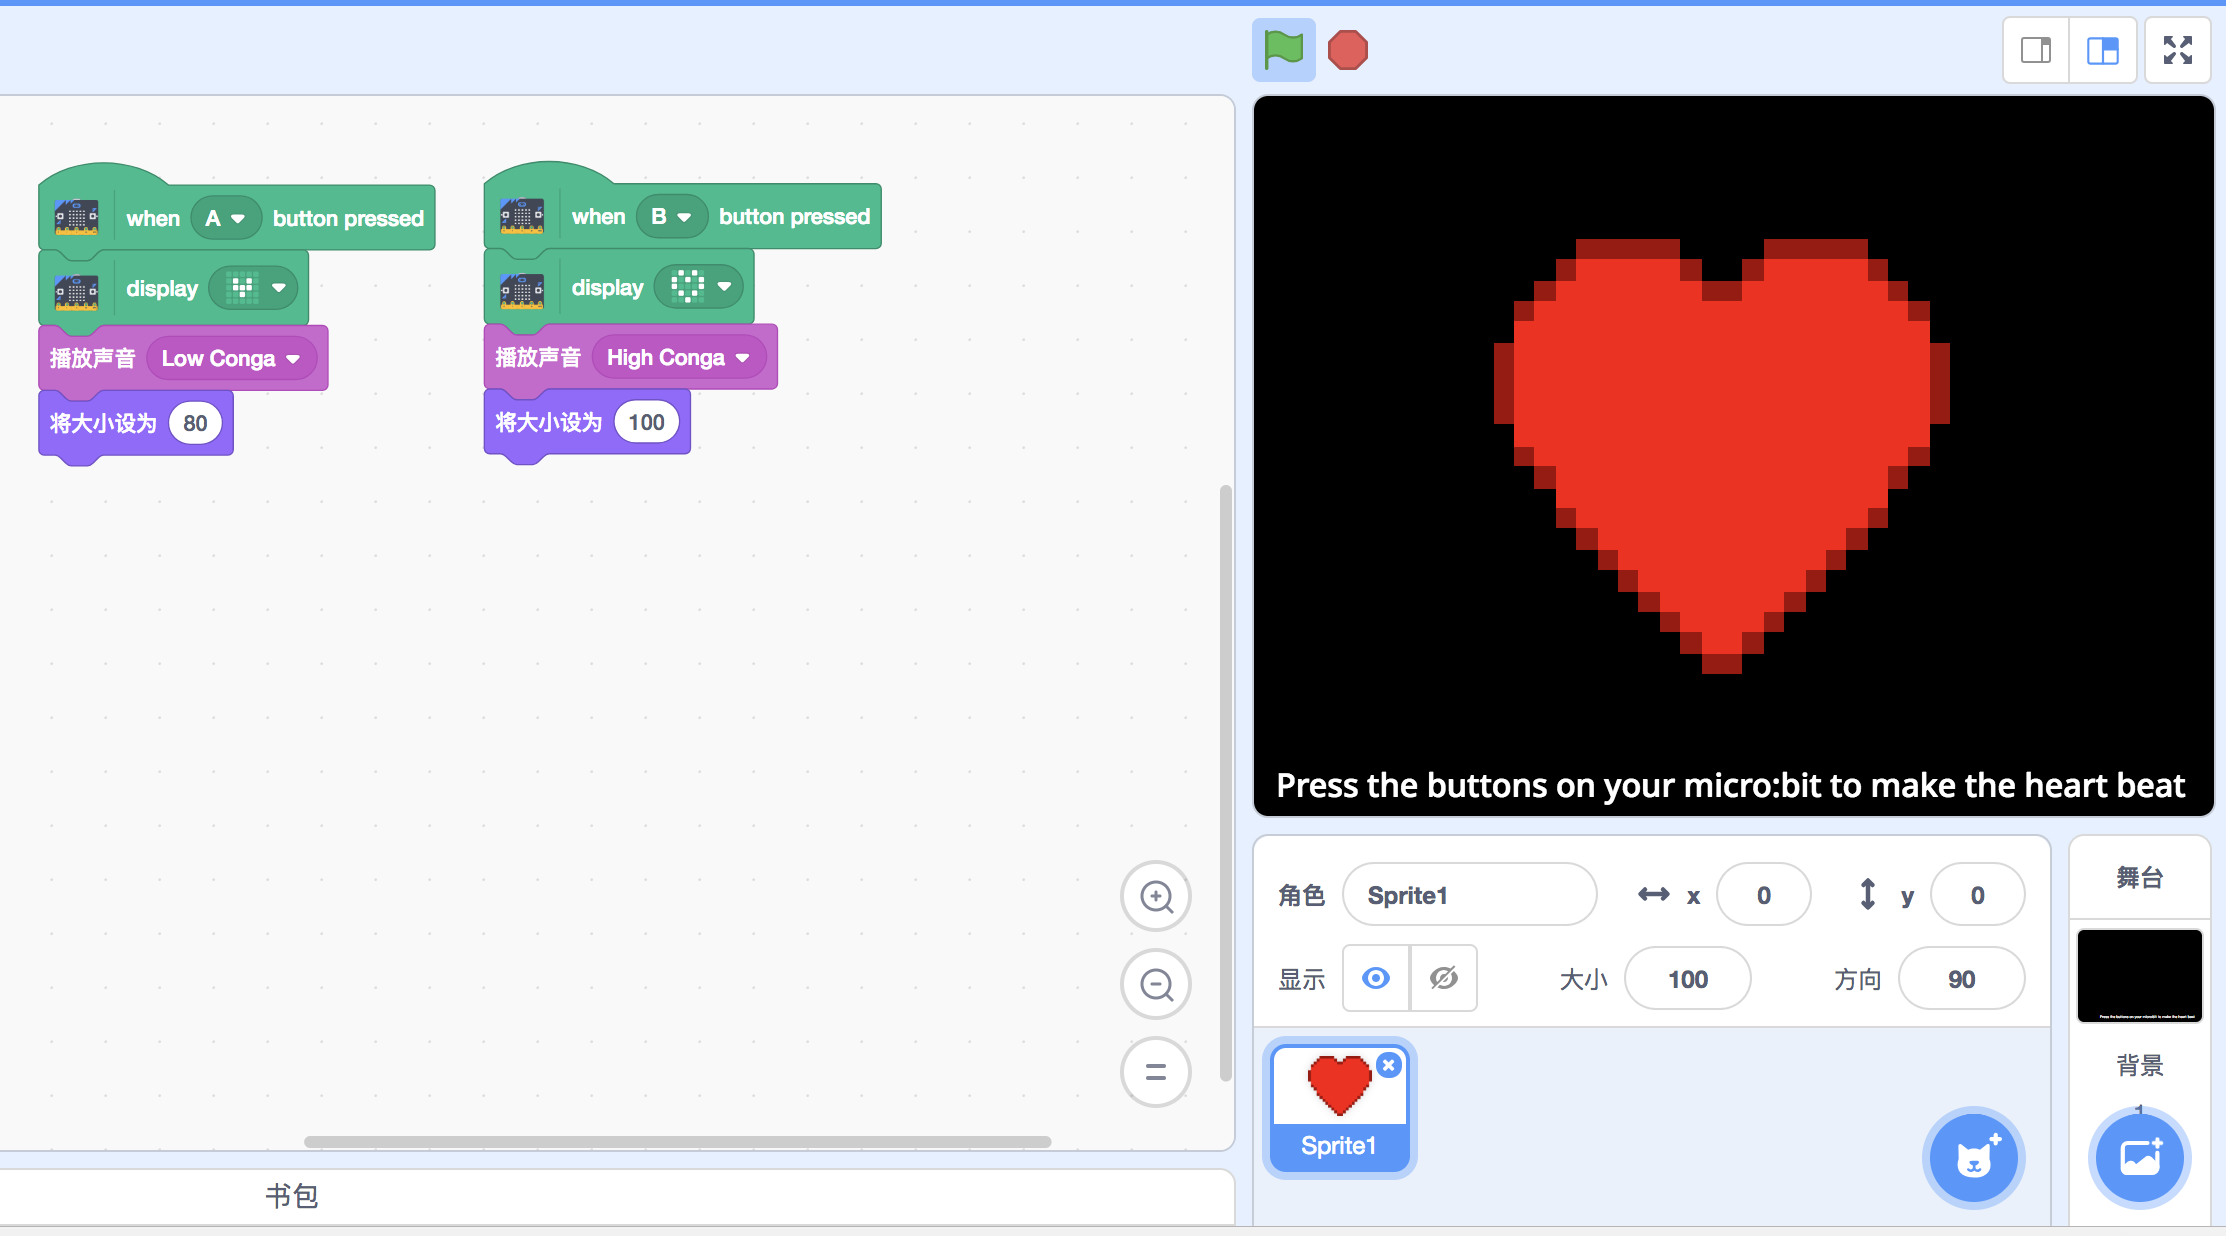This screenshot has width=2226, height=1236.
Task: Reset workspace zoom with equals icon
Action: click(1156, 1072)
